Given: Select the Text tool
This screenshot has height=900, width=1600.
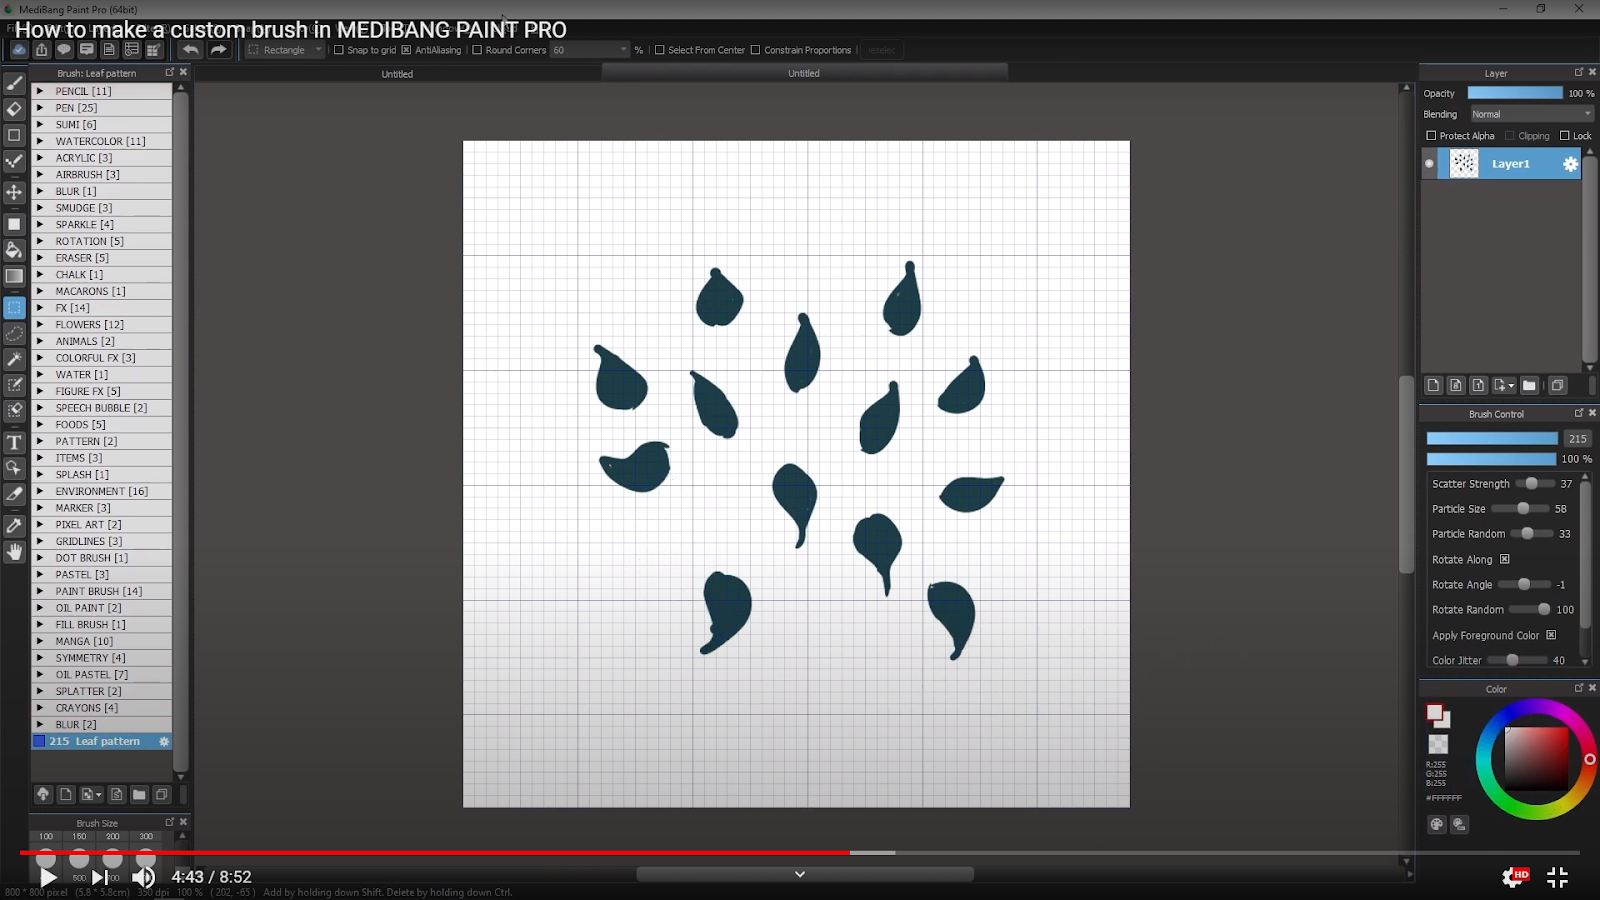Looking at the screenshot, I should click(14, 442).
